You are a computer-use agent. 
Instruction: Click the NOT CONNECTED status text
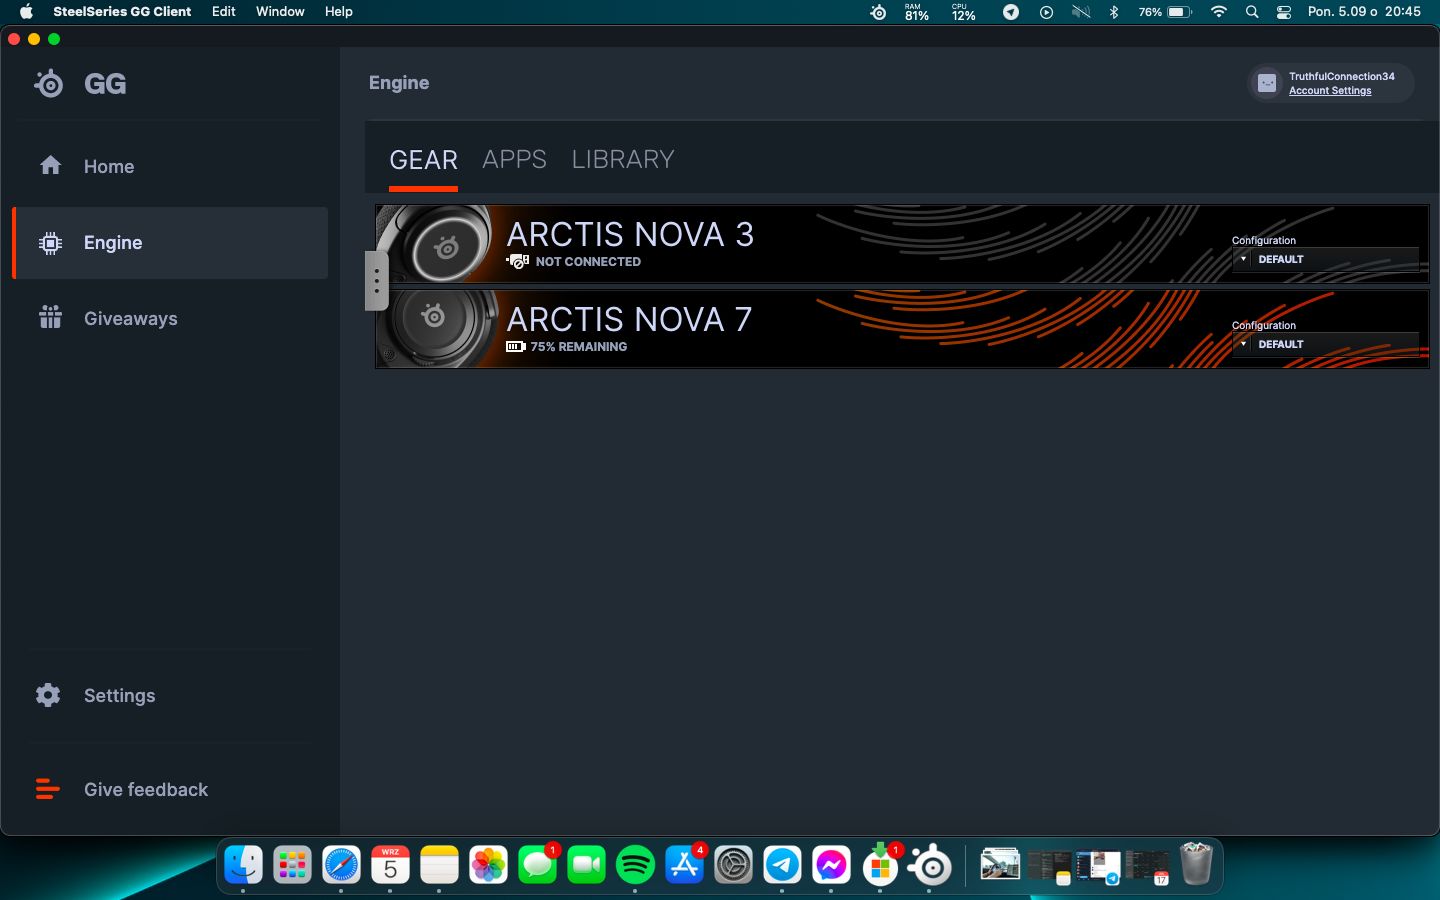point(588,262)
